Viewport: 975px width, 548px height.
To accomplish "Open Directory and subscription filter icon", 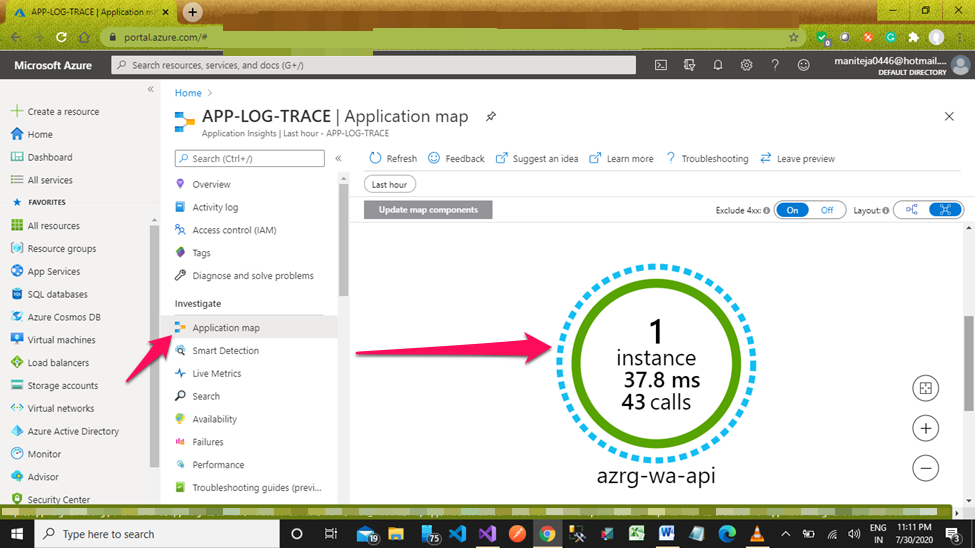I will (689, 65).
